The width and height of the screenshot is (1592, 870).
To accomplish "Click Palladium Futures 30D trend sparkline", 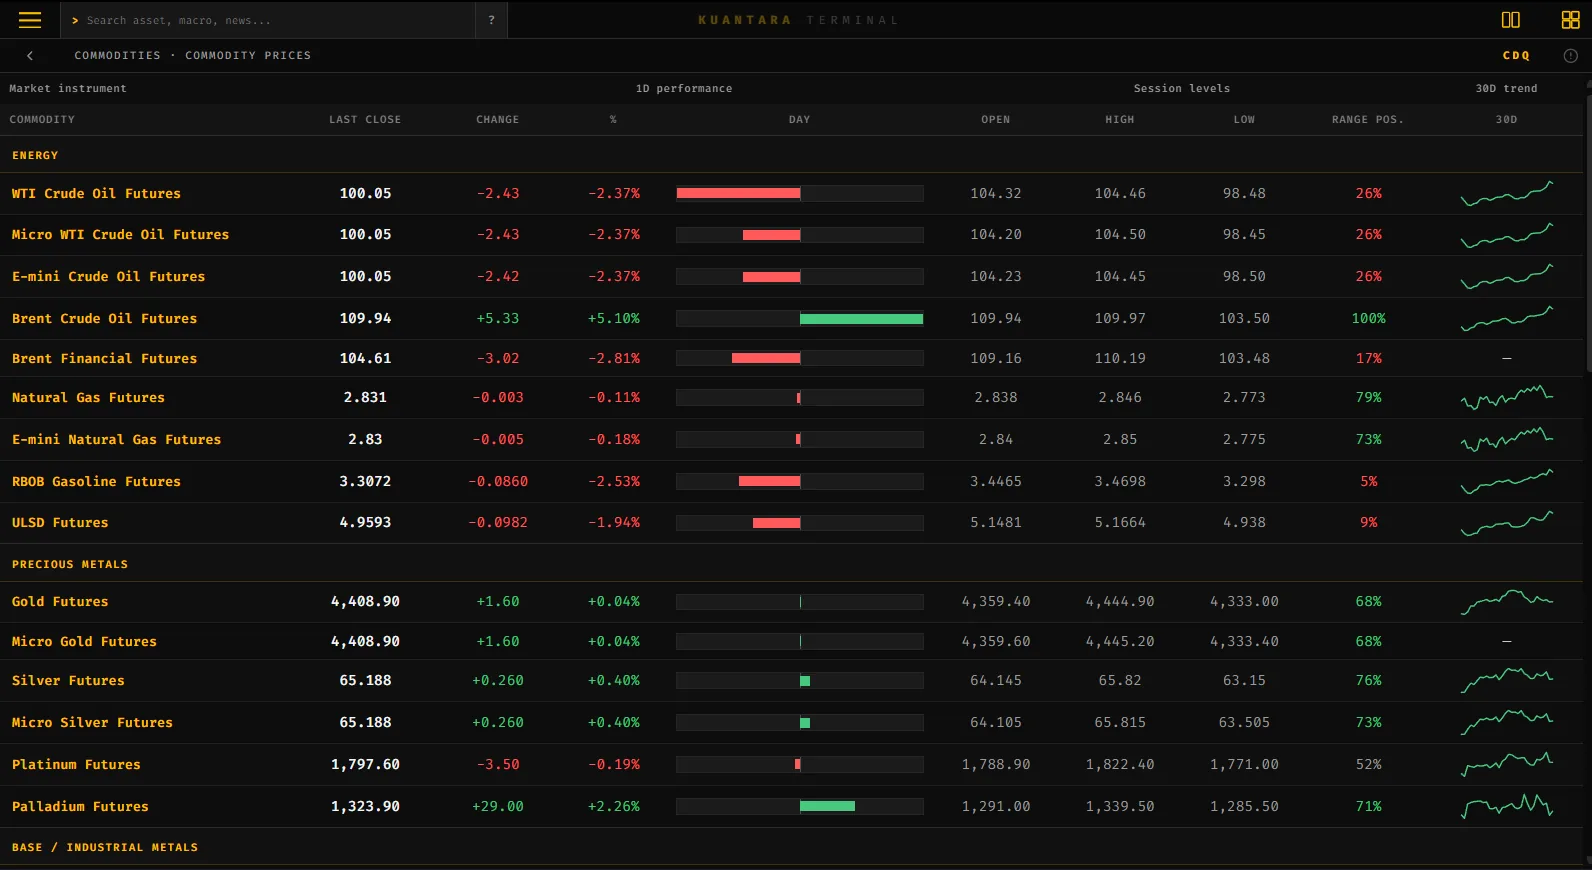I will coord(1506,806).
